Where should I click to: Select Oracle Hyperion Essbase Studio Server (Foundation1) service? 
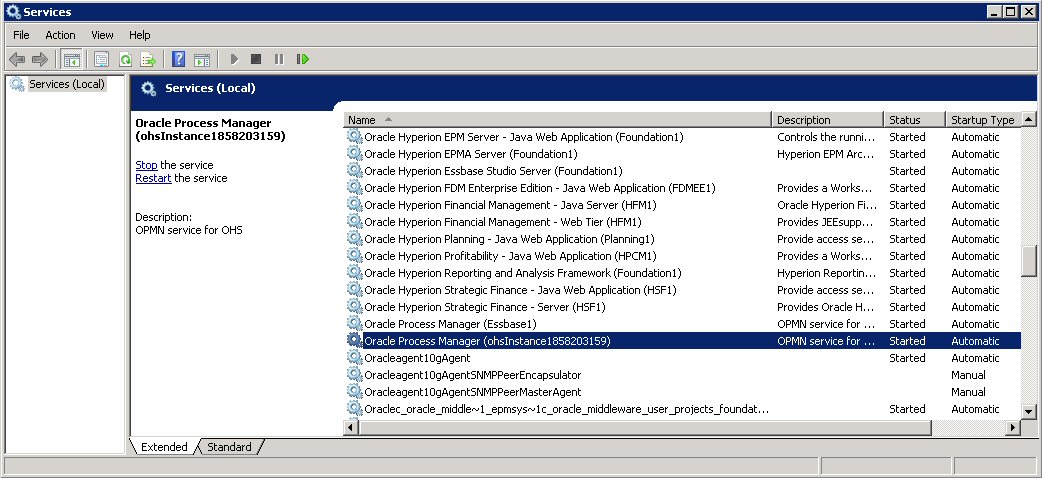coord(493,171)
